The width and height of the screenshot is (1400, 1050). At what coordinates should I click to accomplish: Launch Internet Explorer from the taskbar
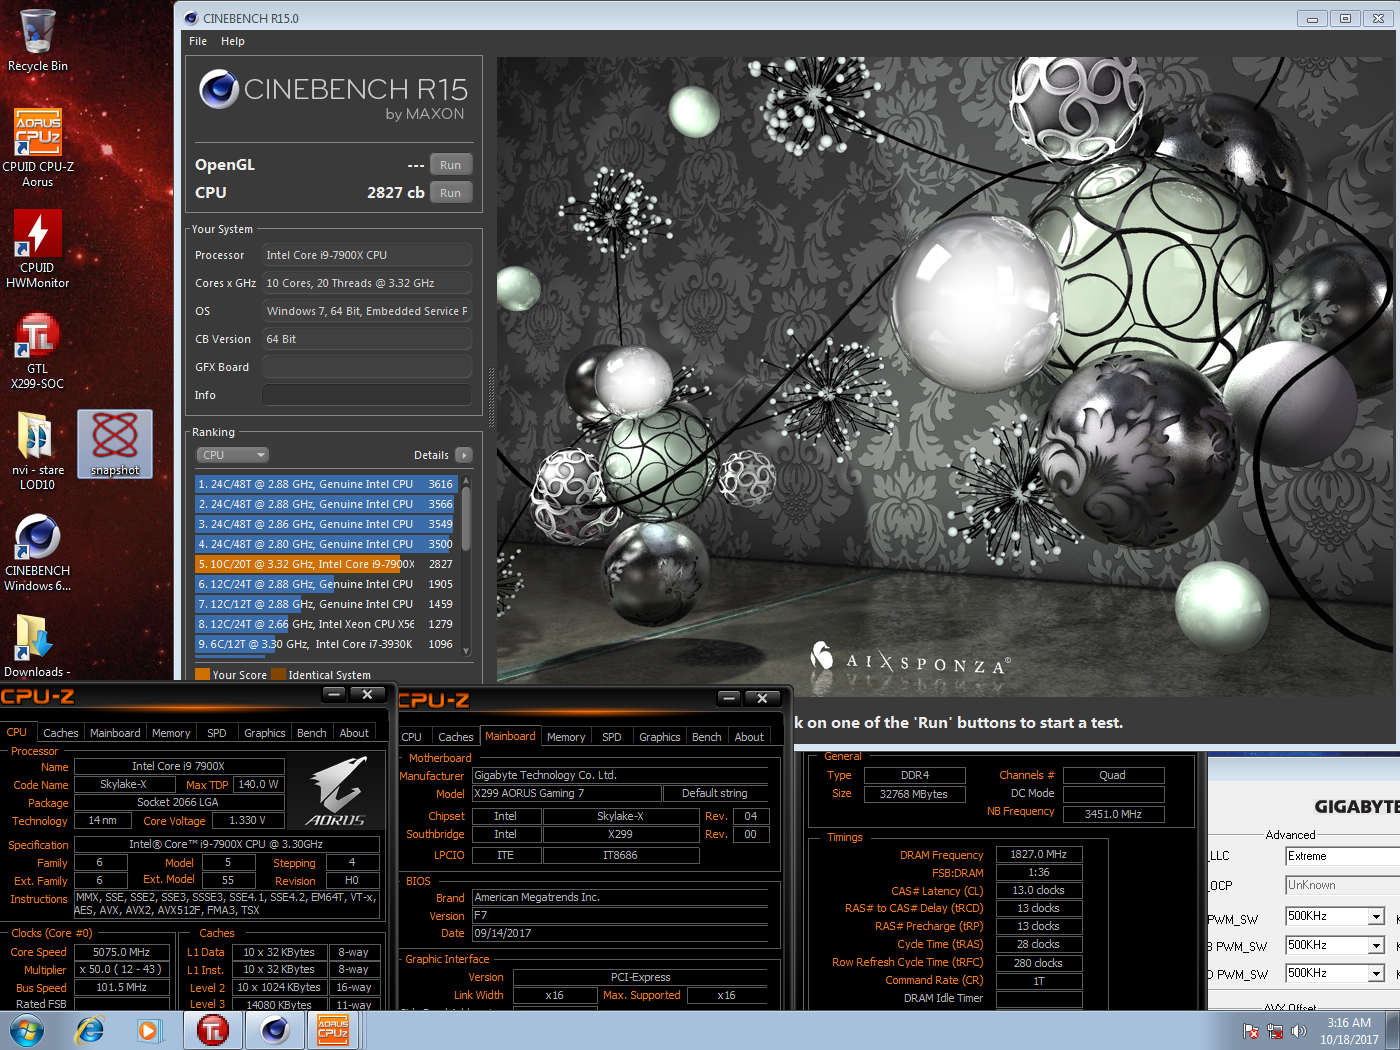[x=90, y=1030]
